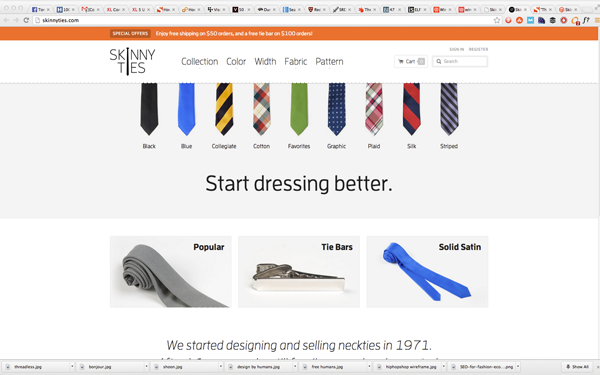
Task: Click the bookmark star in address bar
Action: tap(497, 20)
